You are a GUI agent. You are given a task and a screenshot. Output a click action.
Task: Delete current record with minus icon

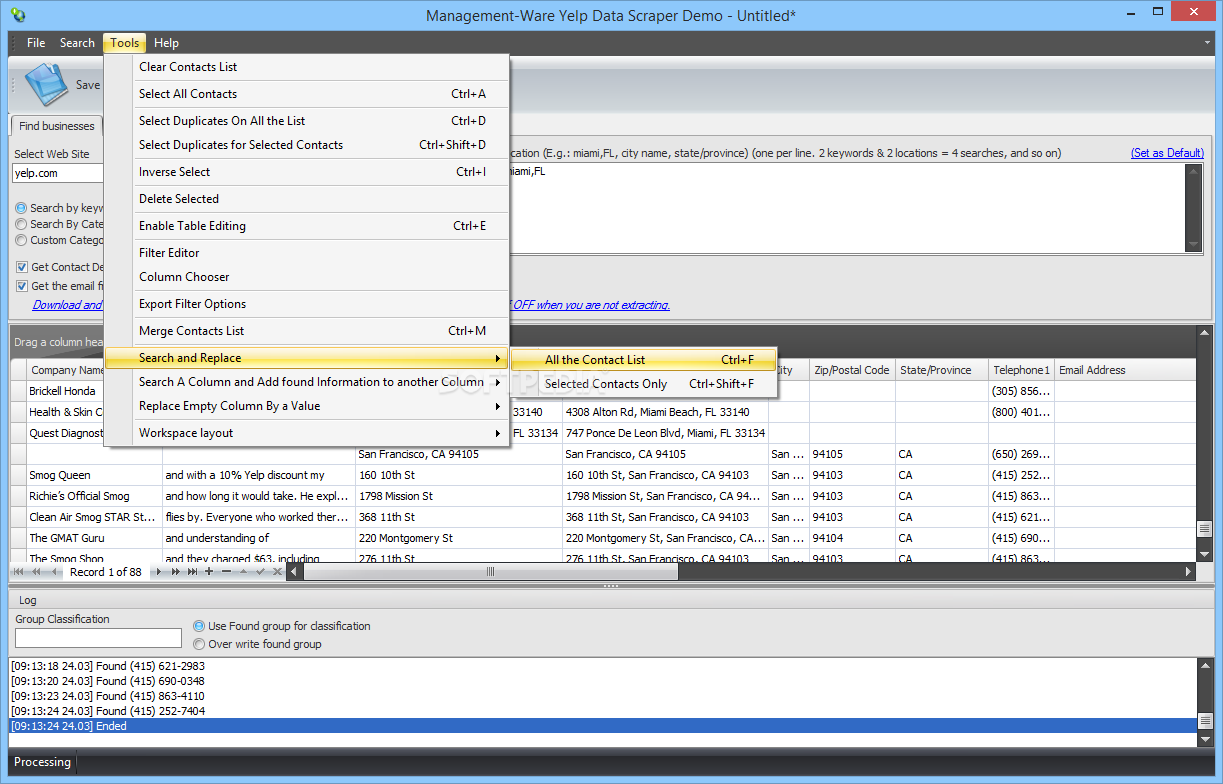tap(226, 572)
